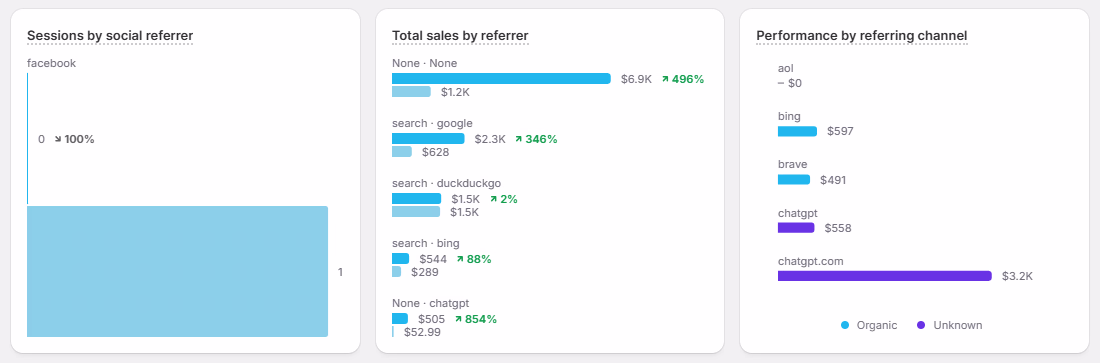The width and height of the screenshot is (1100, 363).
Task: Click the large facebook previous-period bar
Action: [x=177, y=272]
